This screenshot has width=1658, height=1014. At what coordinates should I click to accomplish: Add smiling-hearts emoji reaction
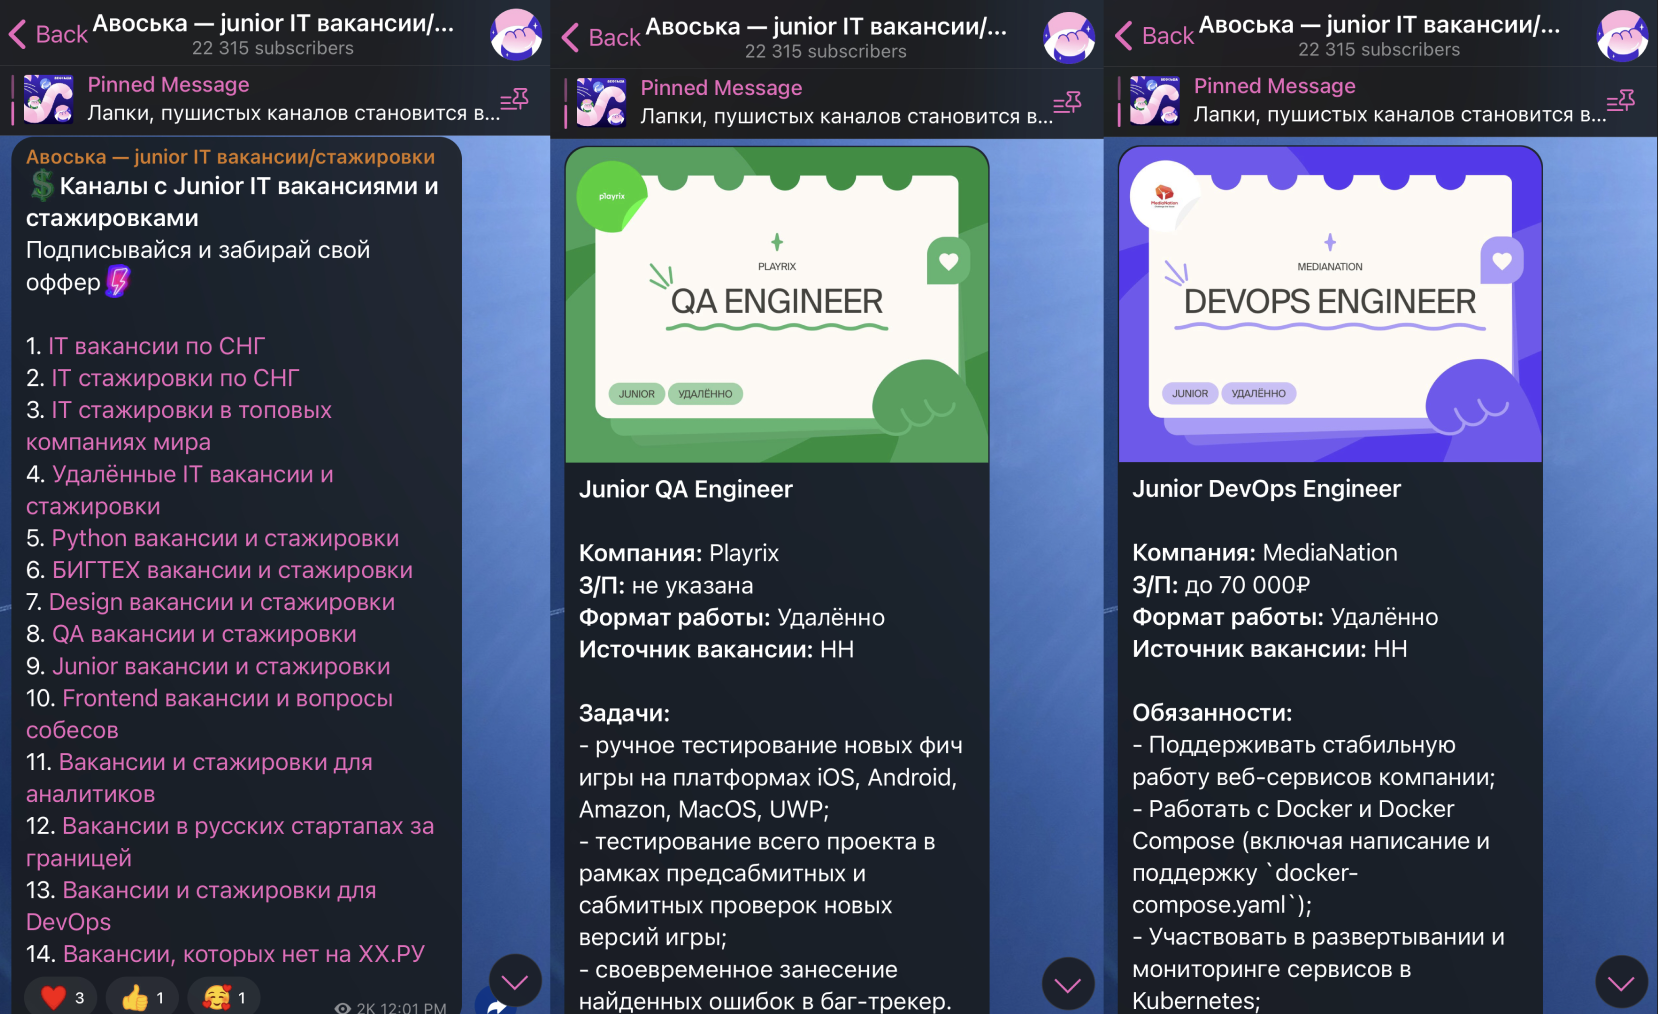click(224, 997)
